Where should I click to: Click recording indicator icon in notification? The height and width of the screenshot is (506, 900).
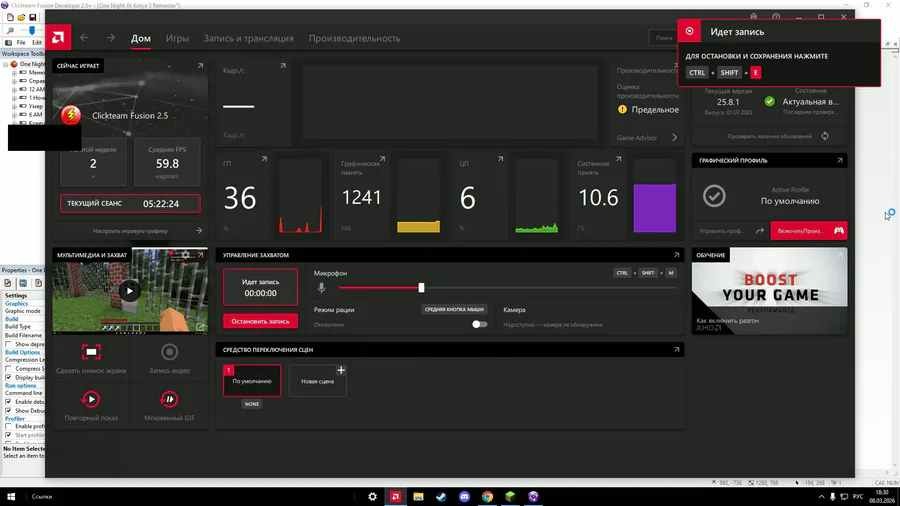tap(689, 31)
